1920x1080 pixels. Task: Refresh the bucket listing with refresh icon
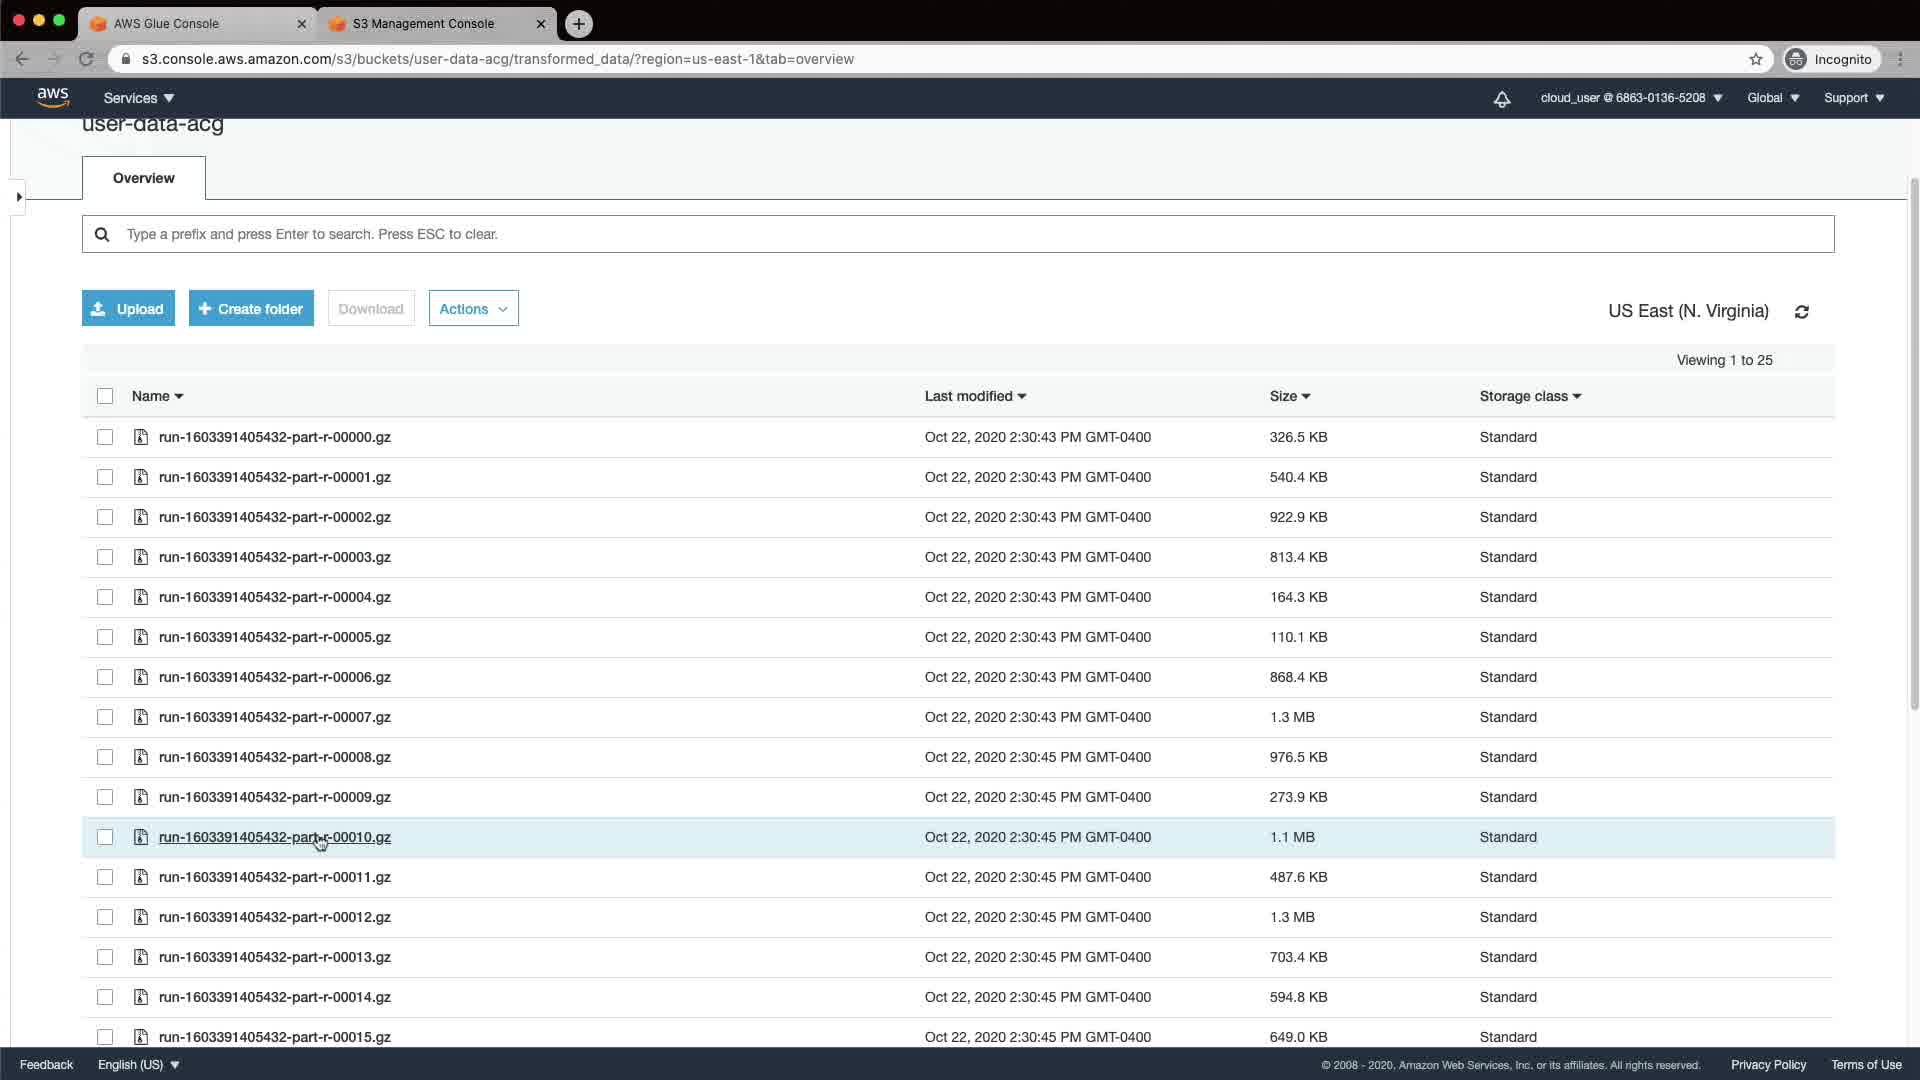[1801, 312]
